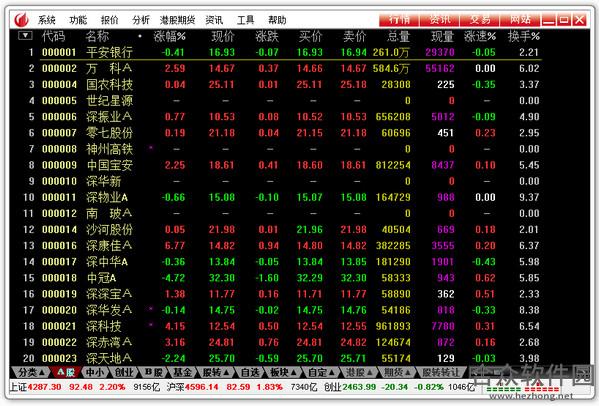
Task: Open the 港股期货 menu
Action: click(177, 20)
